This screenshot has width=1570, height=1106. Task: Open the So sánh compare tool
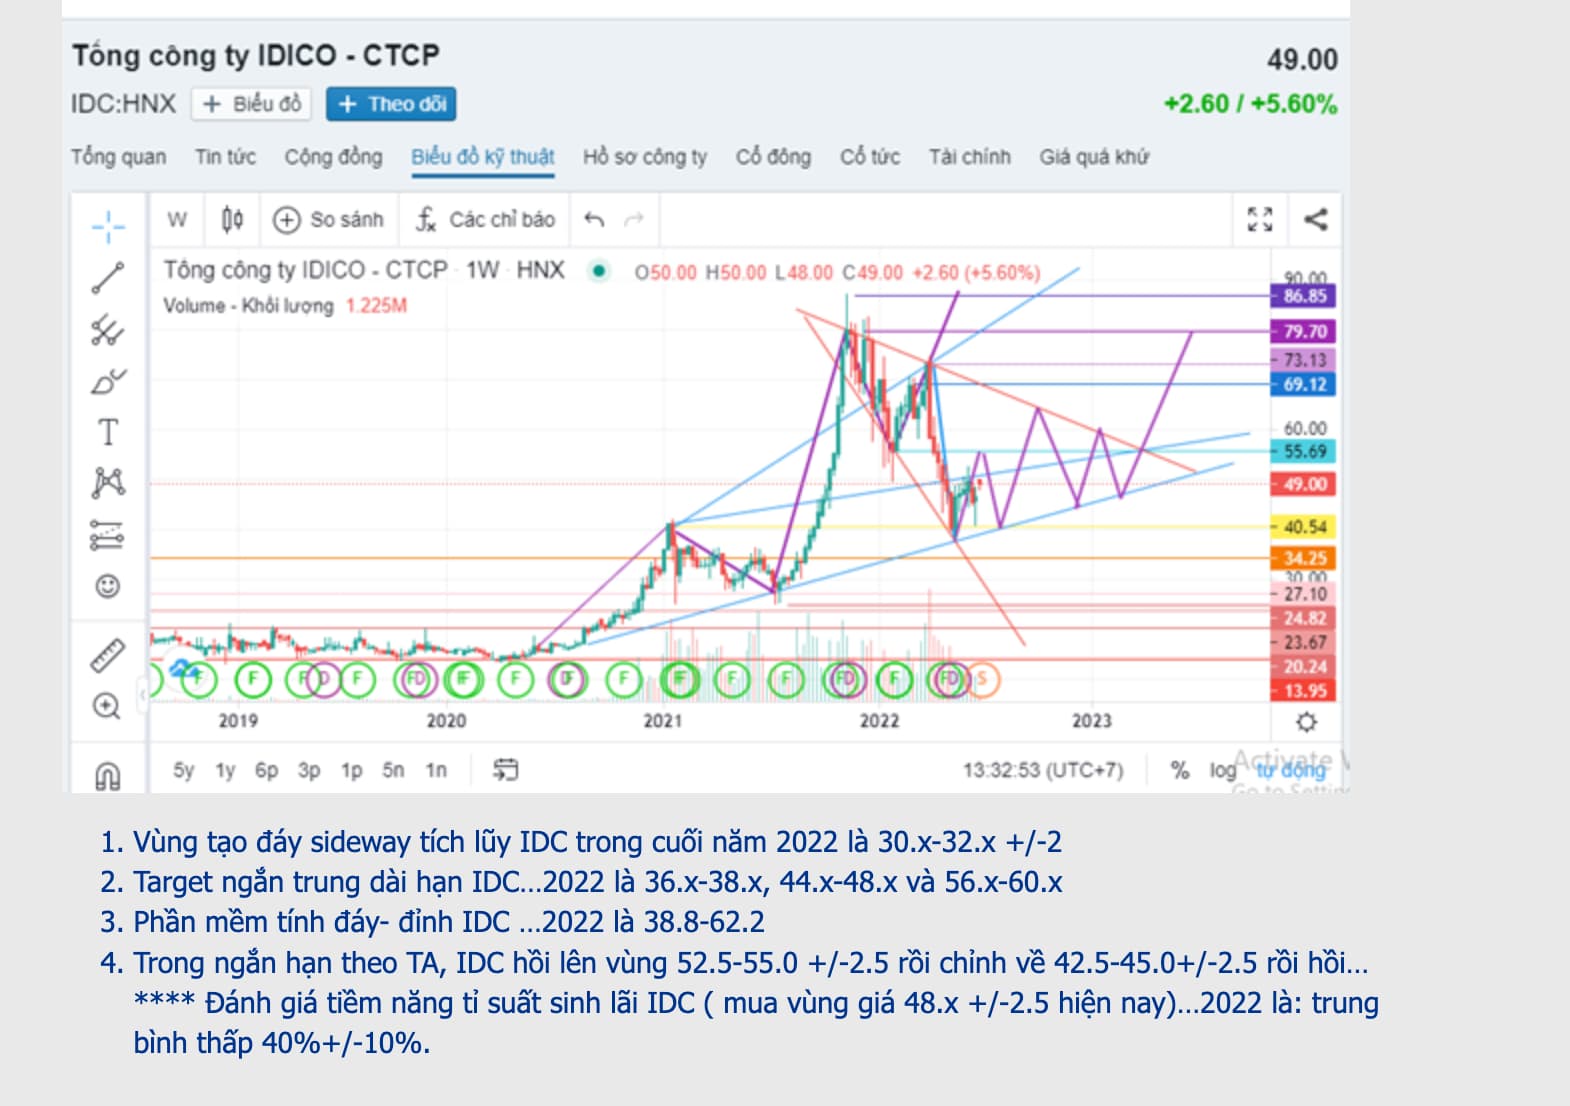pos(329,219)
